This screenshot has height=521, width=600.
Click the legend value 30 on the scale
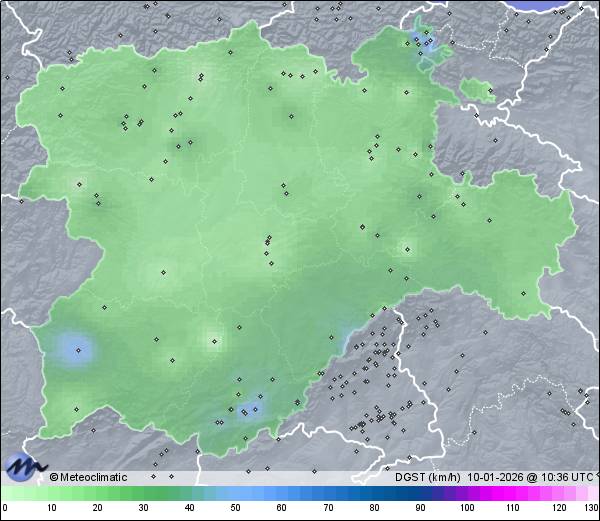tap(144, 508)
